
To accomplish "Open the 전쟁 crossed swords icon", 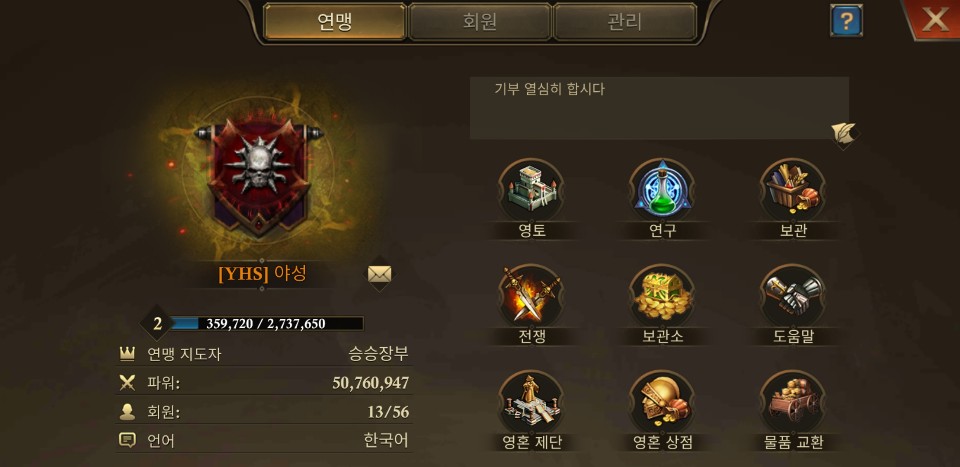I will [x=531, y=296].
